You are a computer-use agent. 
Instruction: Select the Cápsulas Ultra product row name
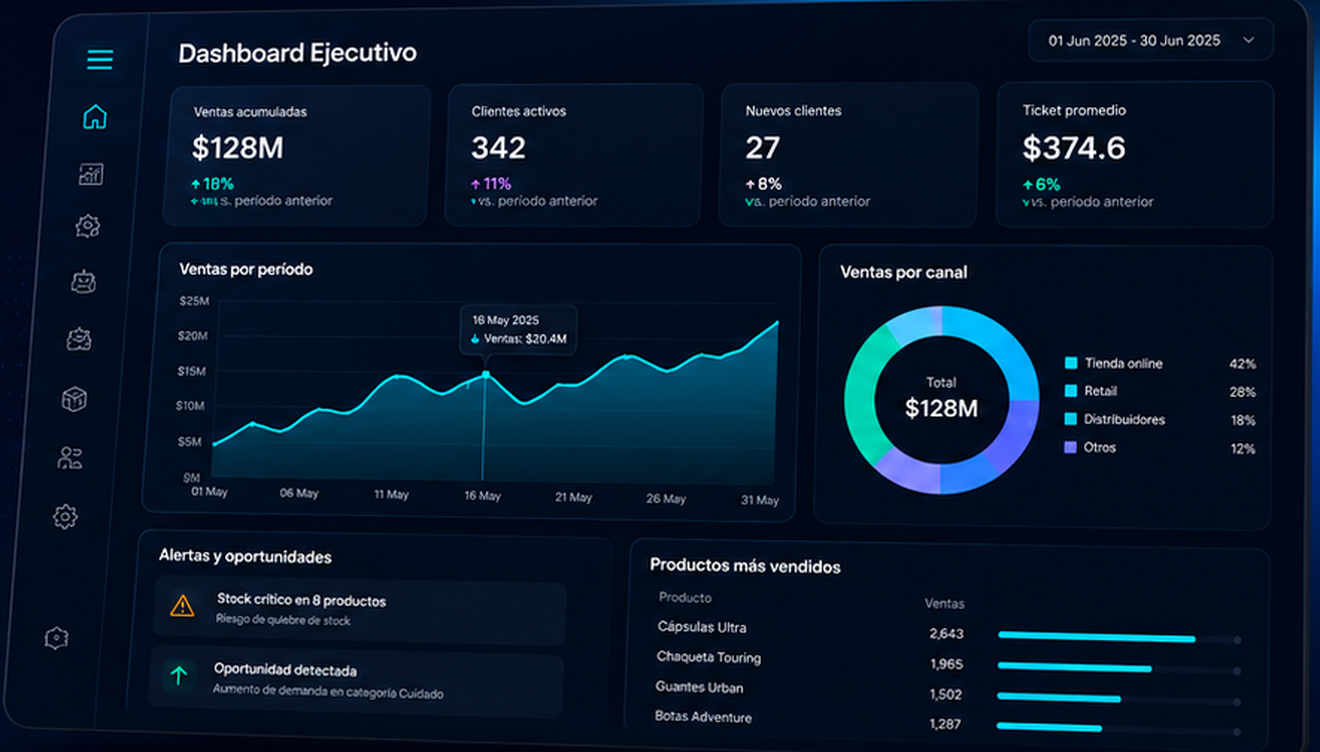pos(702,627)
